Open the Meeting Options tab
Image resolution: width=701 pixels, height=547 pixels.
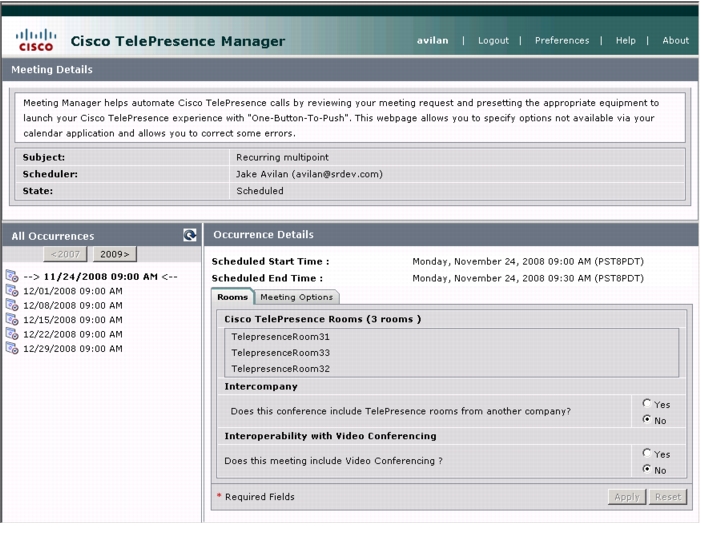tap(296, 297)
